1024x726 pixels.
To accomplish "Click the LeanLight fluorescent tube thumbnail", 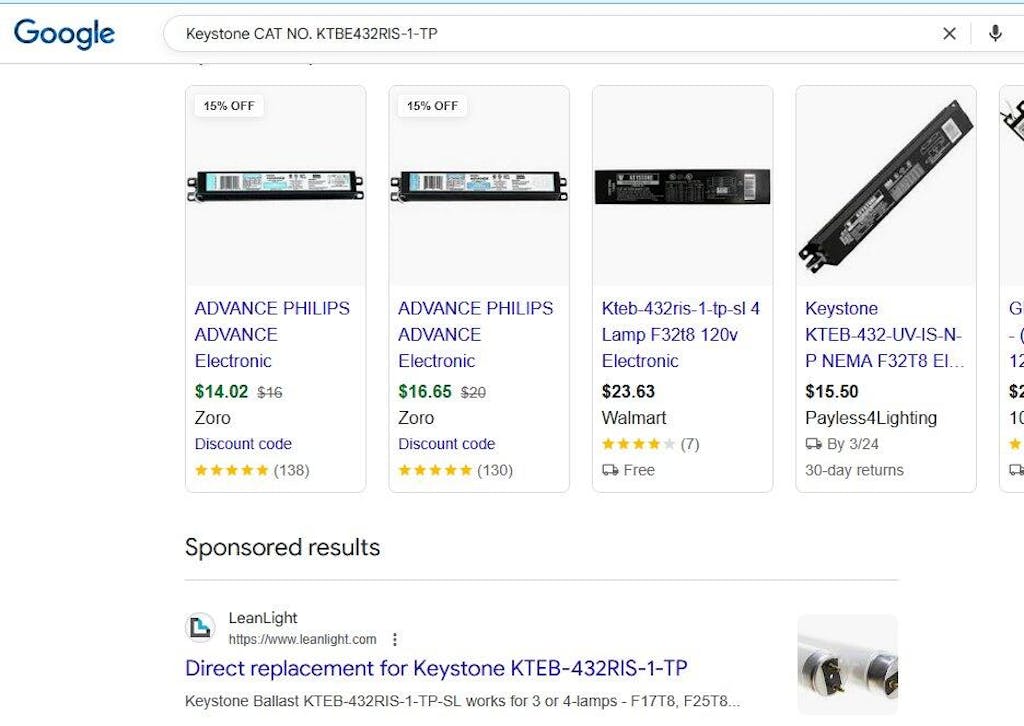I will point(847,663).
